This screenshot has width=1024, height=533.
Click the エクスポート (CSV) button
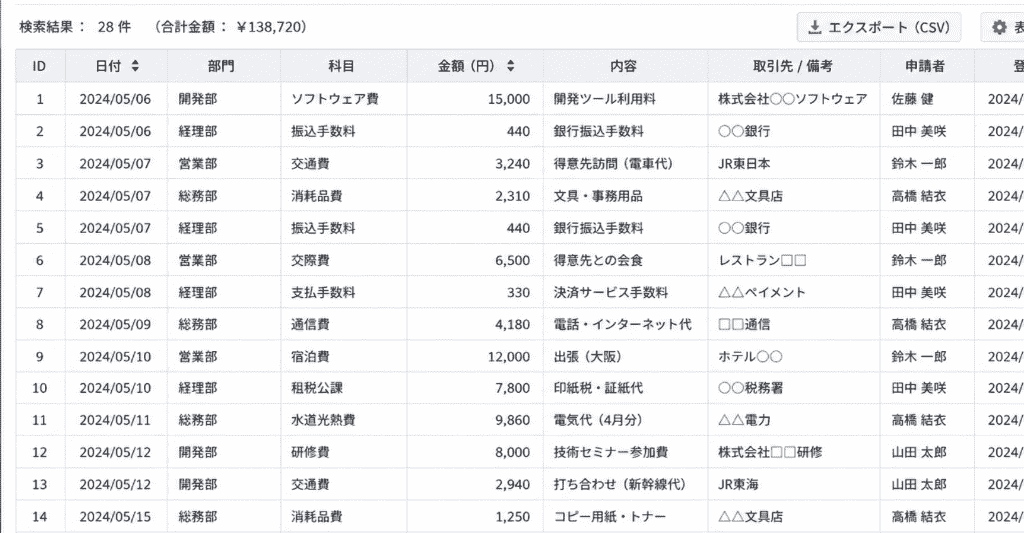click(878, 27)
